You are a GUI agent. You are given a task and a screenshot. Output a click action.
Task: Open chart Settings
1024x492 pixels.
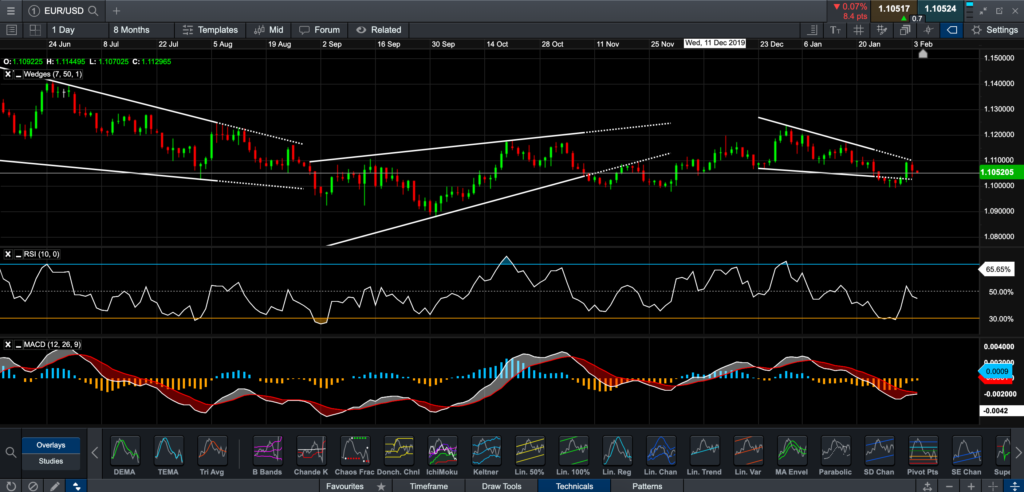tap(994, 30)
